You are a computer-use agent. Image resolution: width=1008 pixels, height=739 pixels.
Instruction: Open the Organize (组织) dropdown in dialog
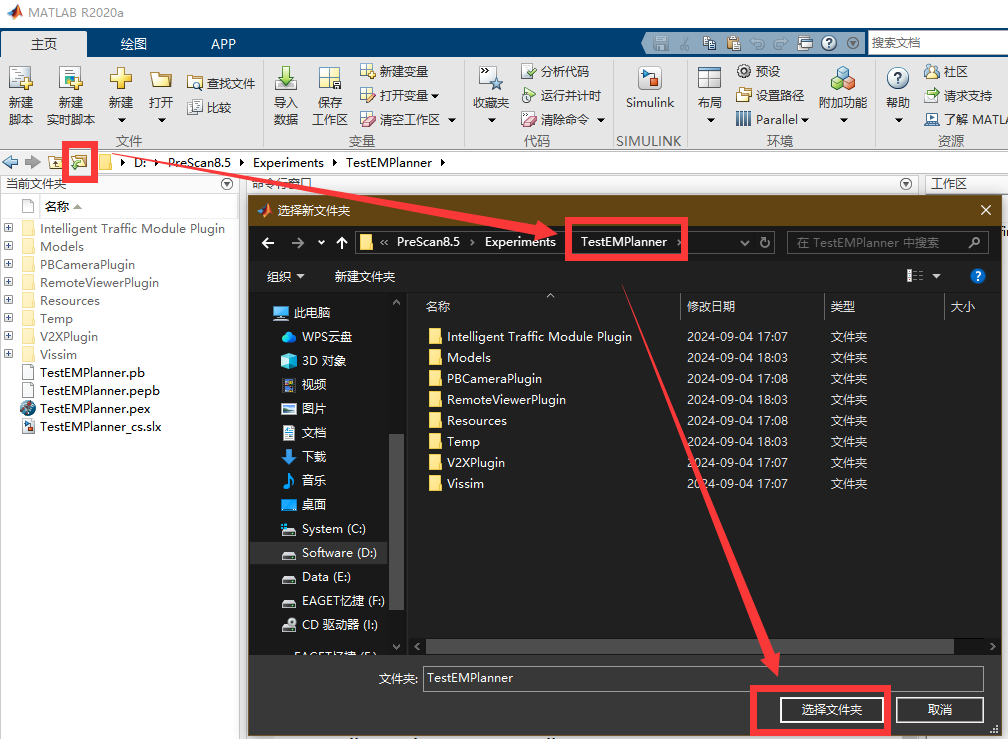tap(285, 276)
